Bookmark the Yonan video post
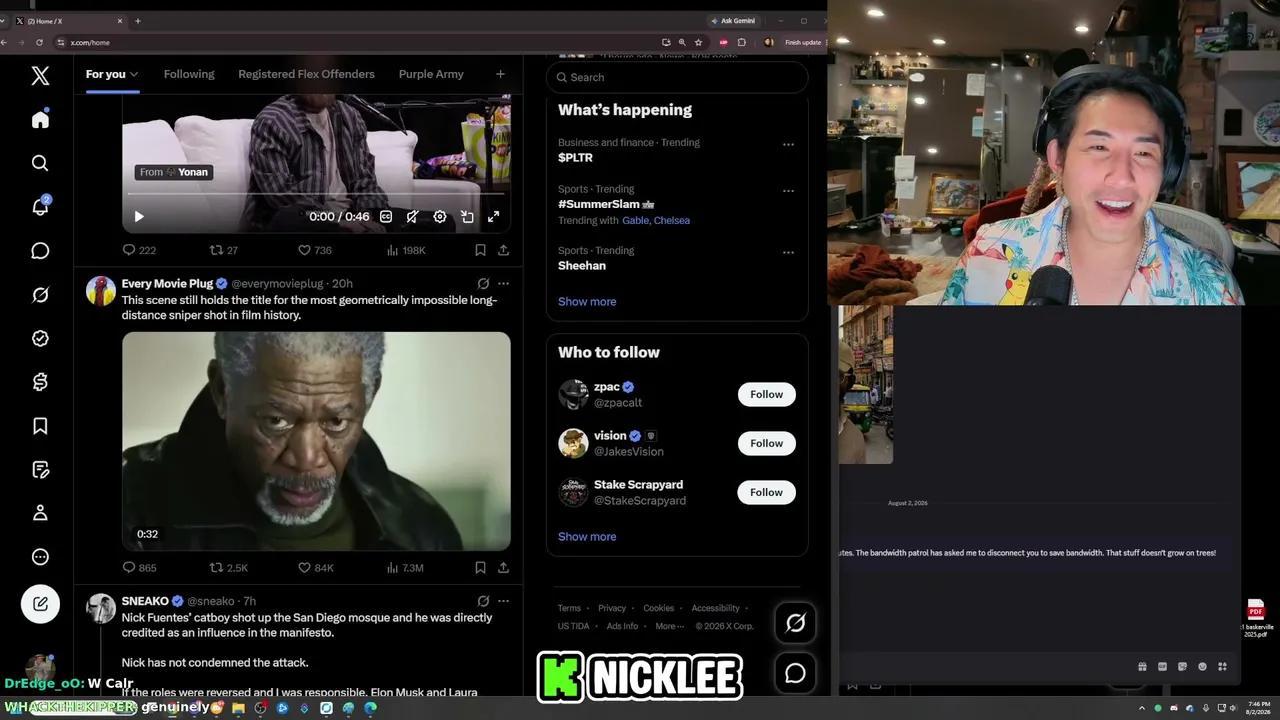This screenshot has height=720, width=1280. pyautogui.click(x=480, y=250)
